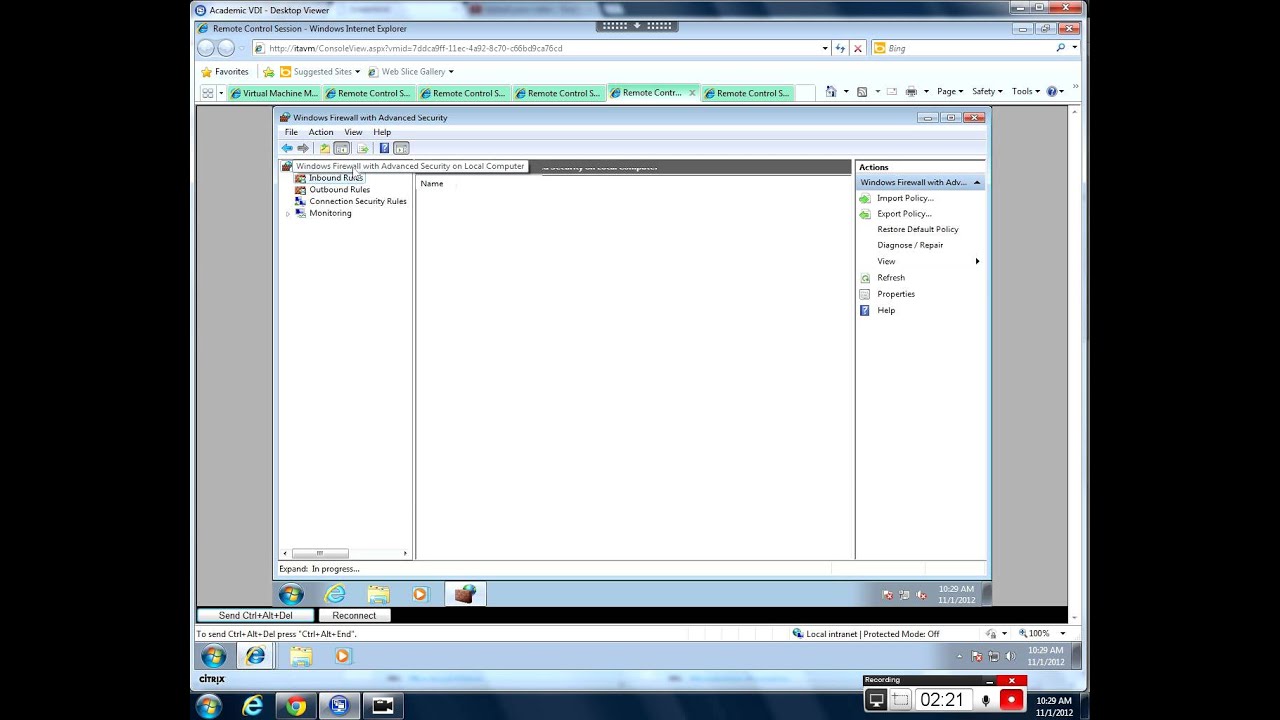Click the Up one level folder icon

[x=325, y=148]
